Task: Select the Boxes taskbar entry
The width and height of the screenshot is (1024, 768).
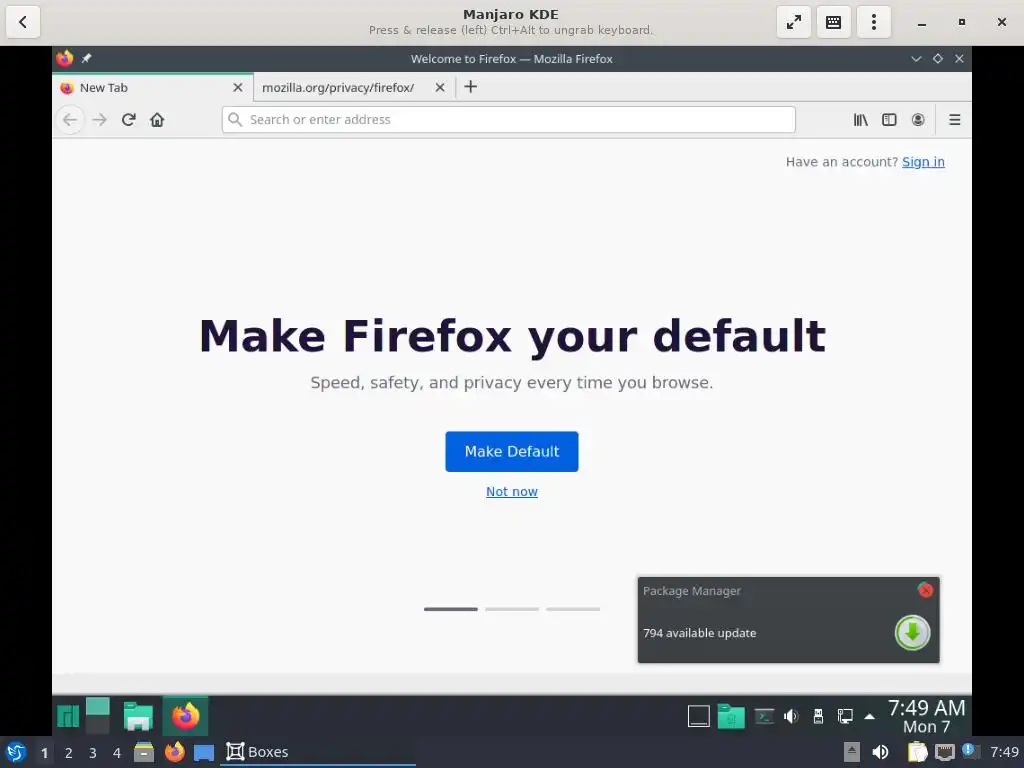Action: coord(318,752)
